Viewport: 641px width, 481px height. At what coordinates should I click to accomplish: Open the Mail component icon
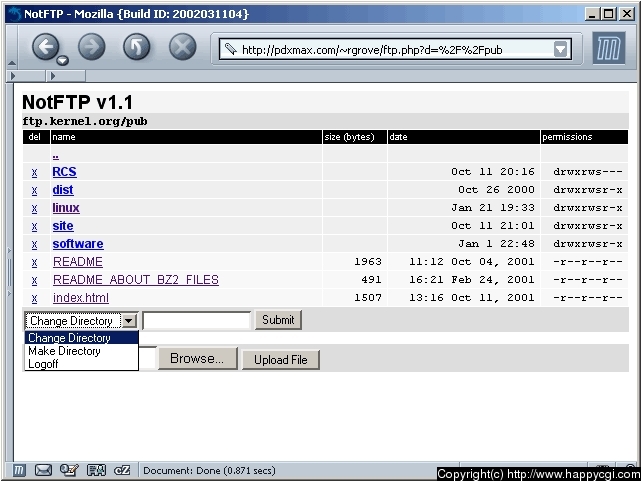point(43,470)
